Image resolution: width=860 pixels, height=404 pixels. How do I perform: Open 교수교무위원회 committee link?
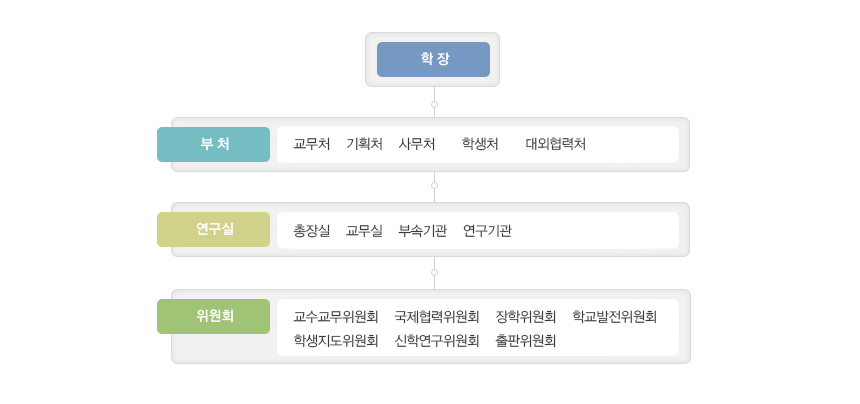pos(336,316)
